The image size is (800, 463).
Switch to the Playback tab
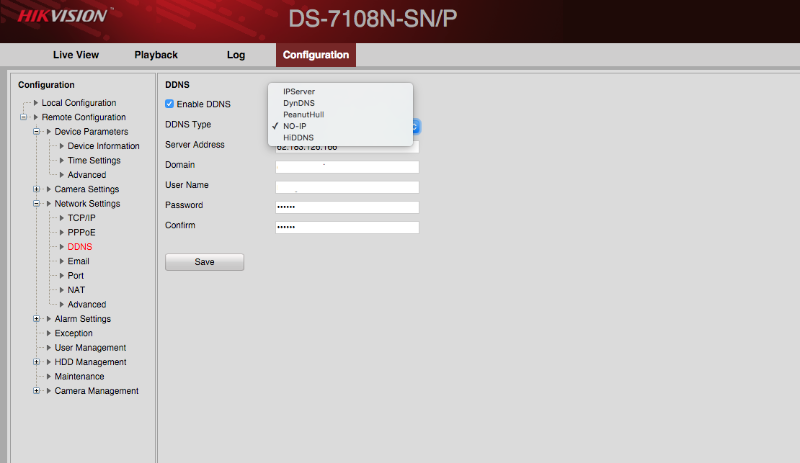click(156, 55)
